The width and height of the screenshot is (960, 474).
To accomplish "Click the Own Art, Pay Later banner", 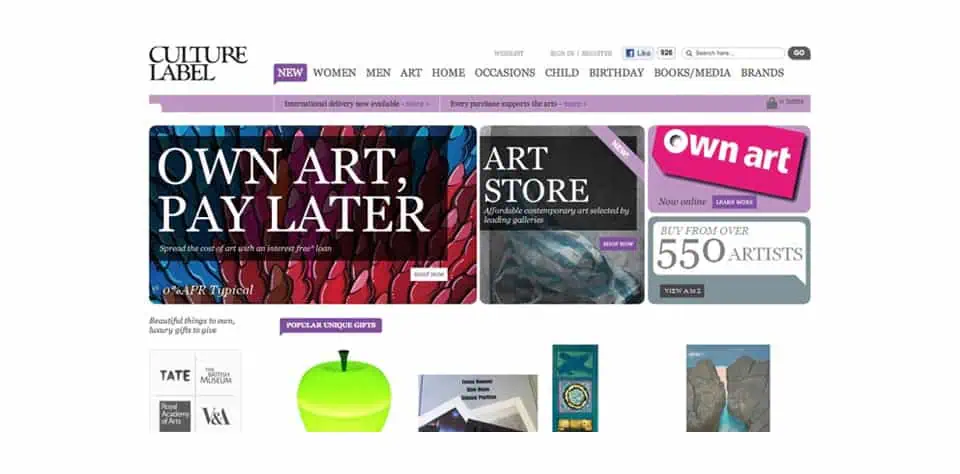I will tap(312, 214).
